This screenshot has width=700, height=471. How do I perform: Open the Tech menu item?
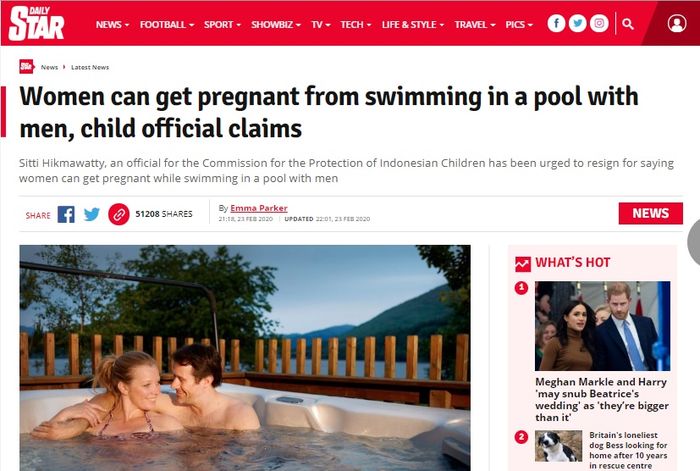coord(355,25)
